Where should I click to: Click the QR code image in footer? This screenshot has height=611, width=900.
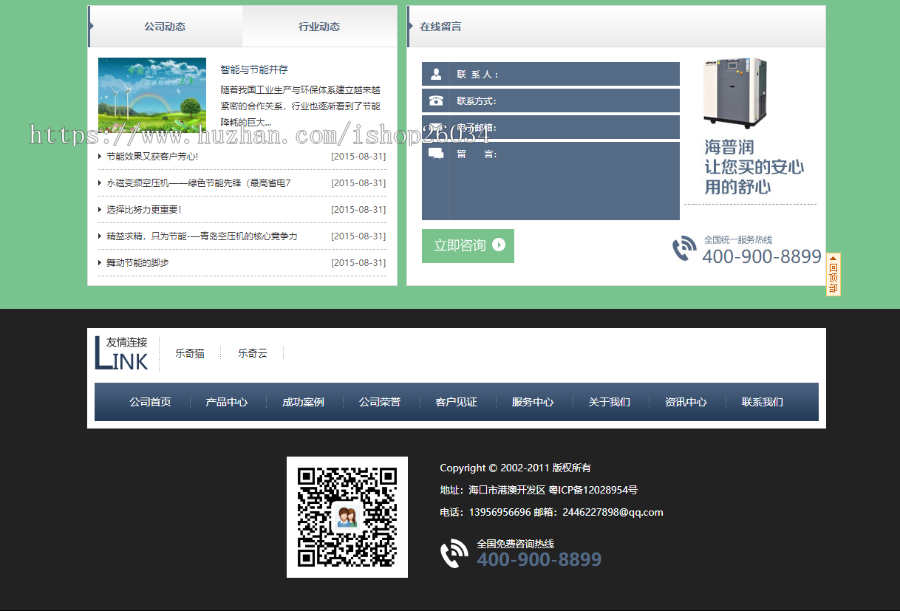(x=347, y=517)
